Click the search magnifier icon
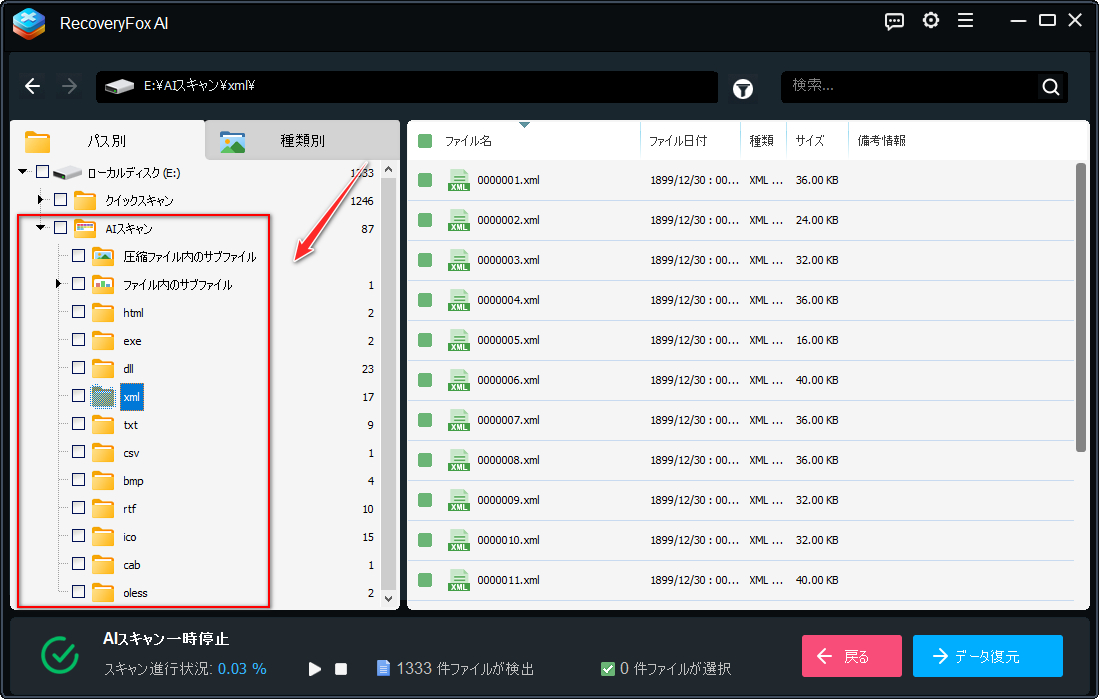 [1050, 87]
